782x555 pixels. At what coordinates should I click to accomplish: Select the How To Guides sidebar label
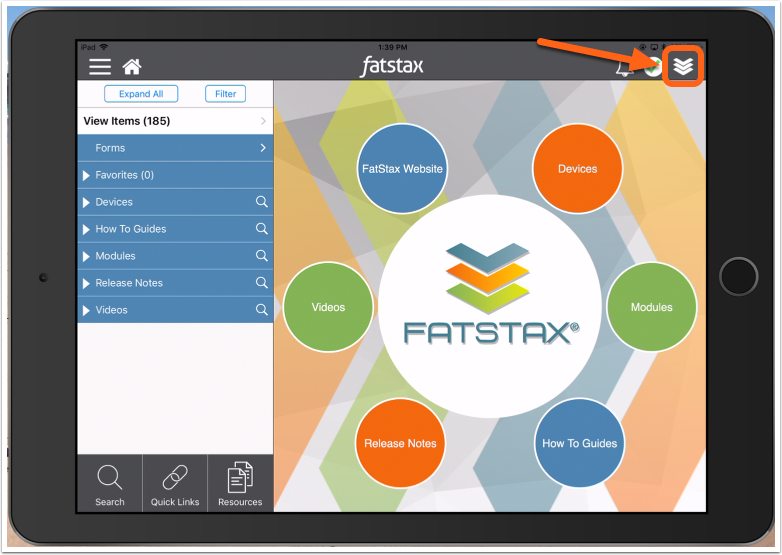coord(131,229)
